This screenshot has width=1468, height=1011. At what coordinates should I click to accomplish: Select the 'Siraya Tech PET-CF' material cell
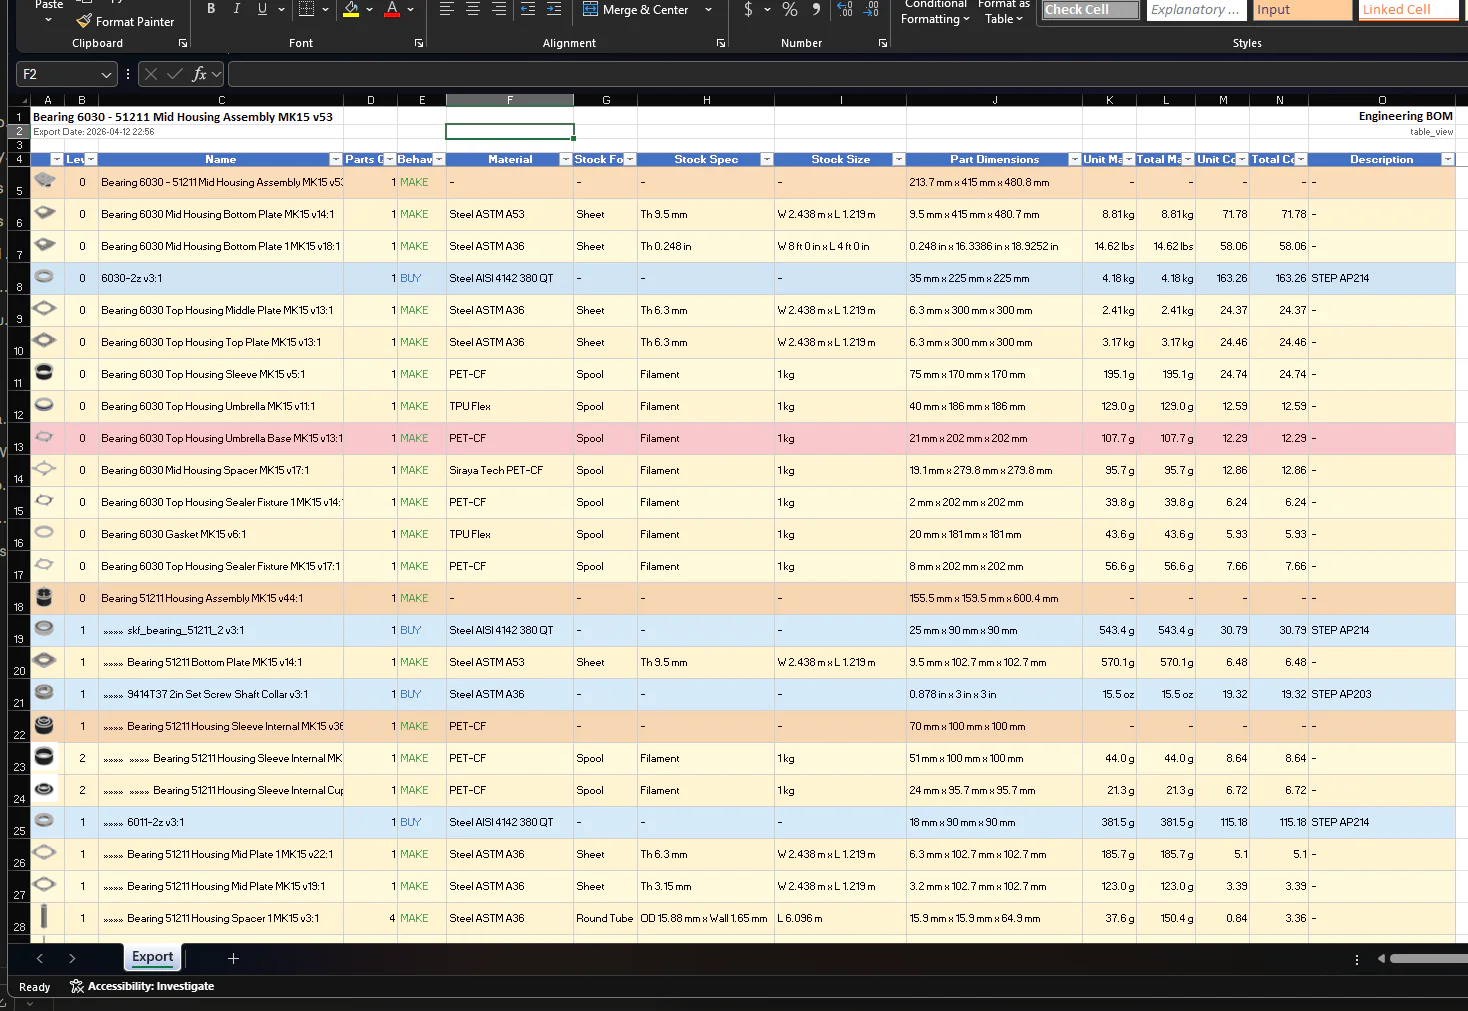pyautogui.click(x=510, y=470)
